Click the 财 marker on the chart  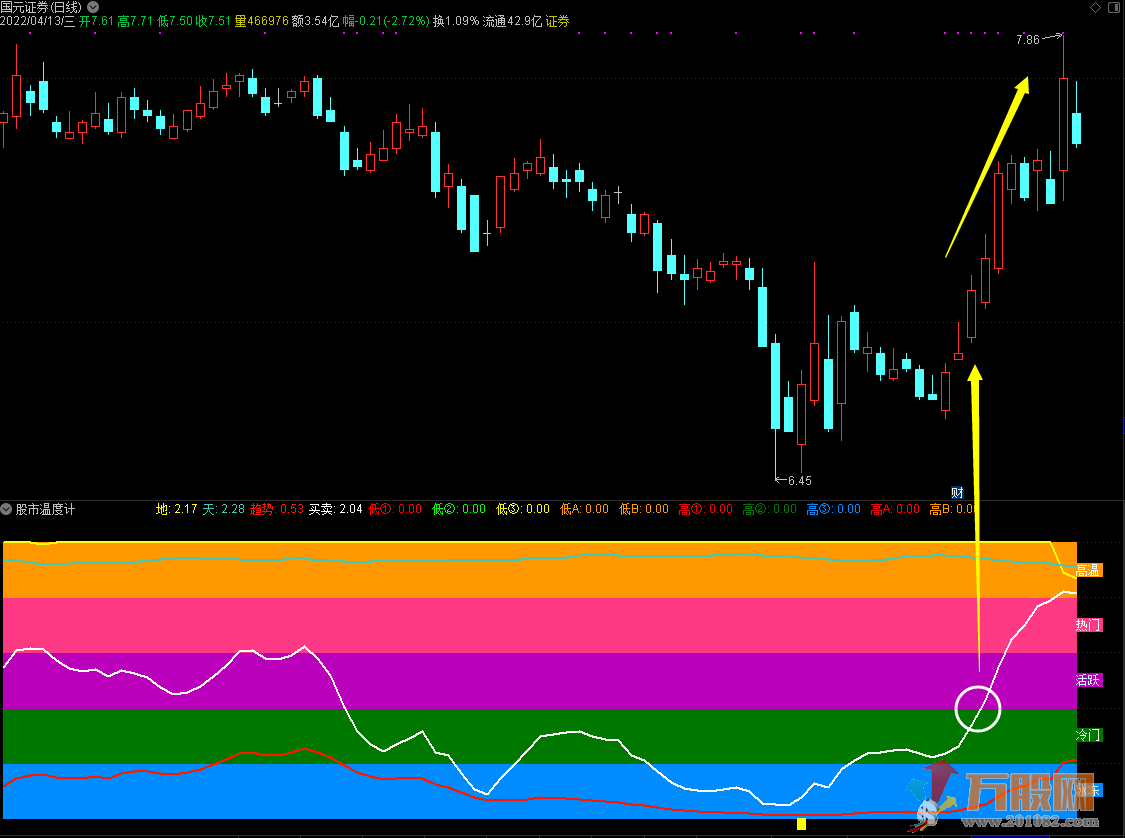[x=957, y=492]
